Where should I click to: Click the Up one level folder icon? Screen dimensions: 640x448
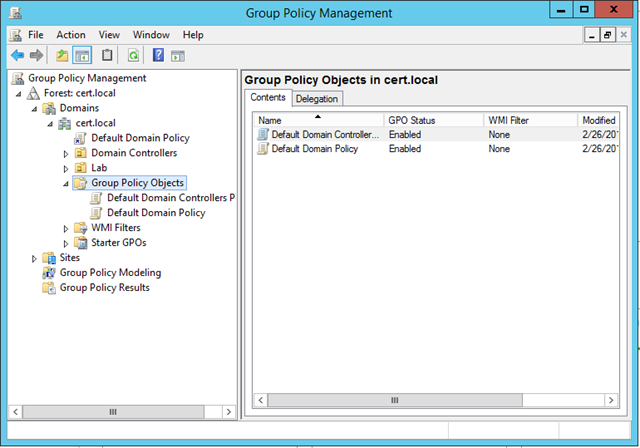coord(62,55)
